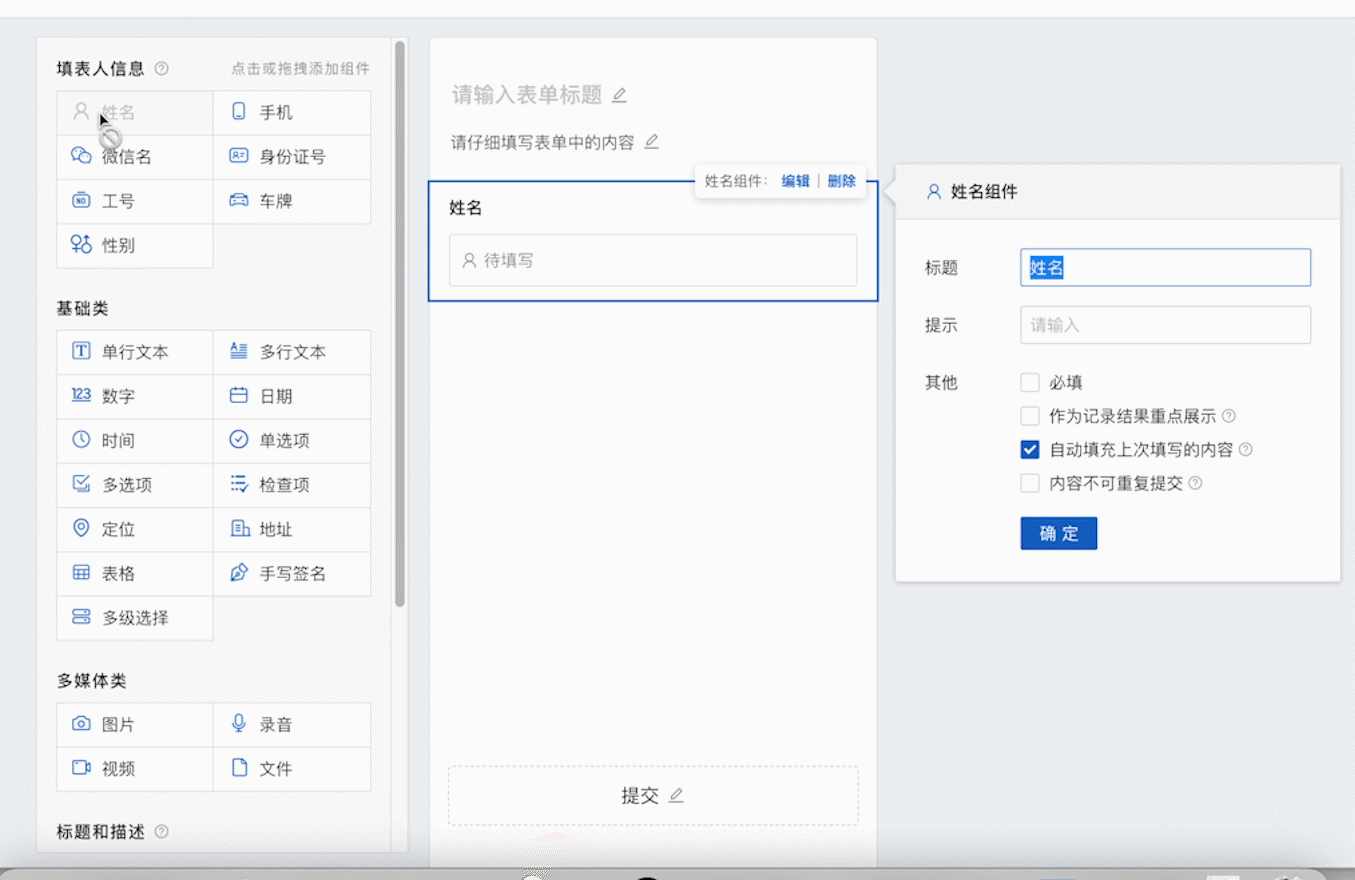
Task: Edit the form title 请输入表单标题
Action: click(528, 94)
